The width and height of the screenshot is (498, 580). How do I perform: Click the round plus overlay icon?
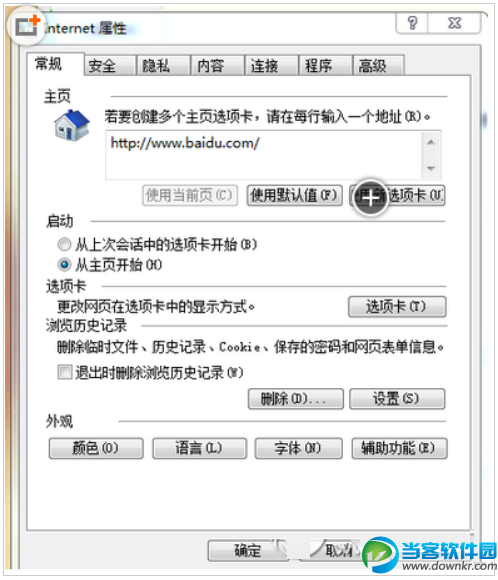click(370, 198)
